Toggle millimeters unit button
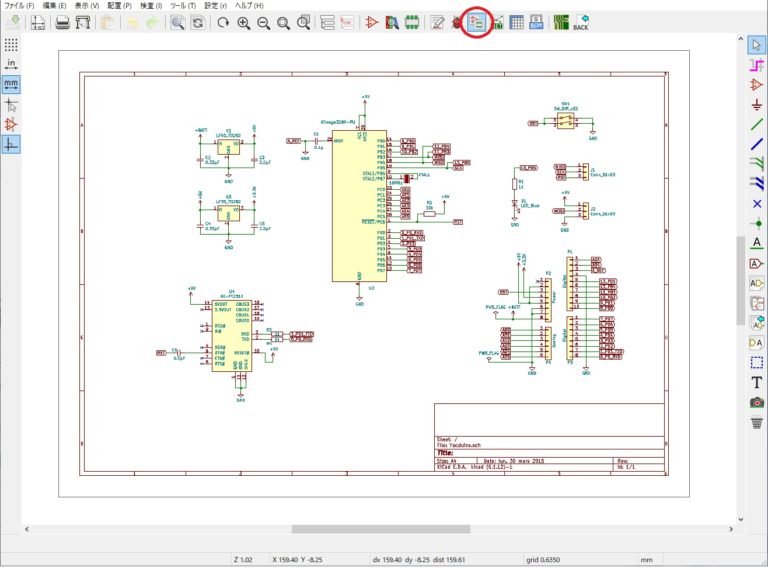 12,84
